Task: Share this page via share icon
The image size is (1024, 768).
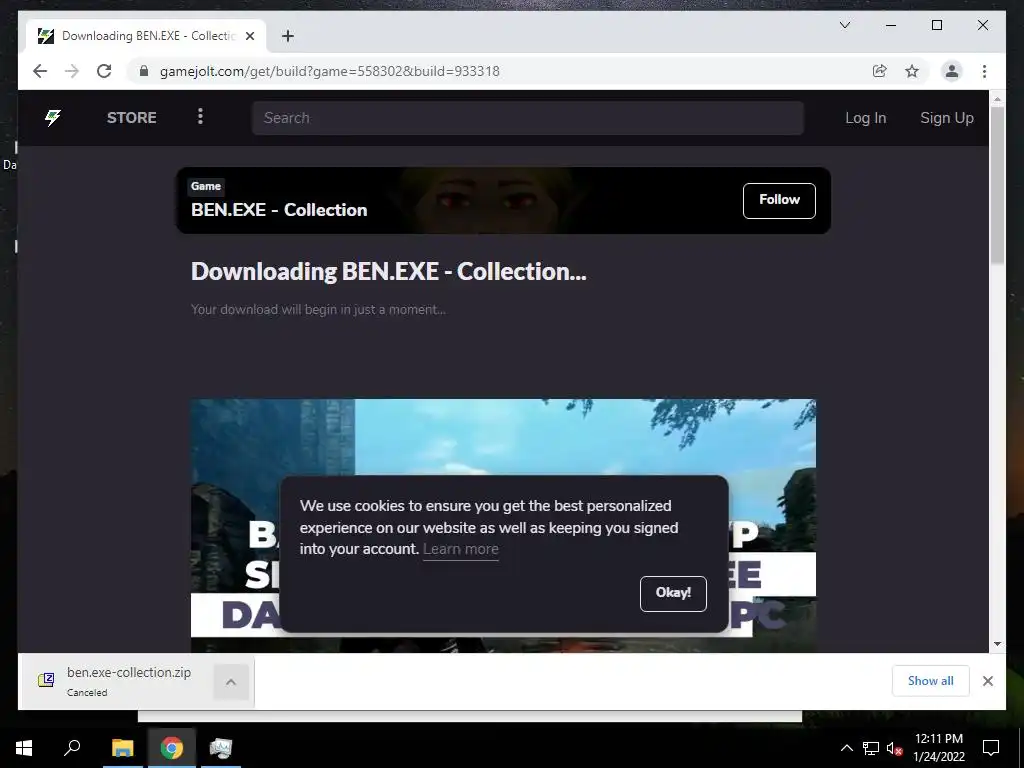Action: point(880,71)
